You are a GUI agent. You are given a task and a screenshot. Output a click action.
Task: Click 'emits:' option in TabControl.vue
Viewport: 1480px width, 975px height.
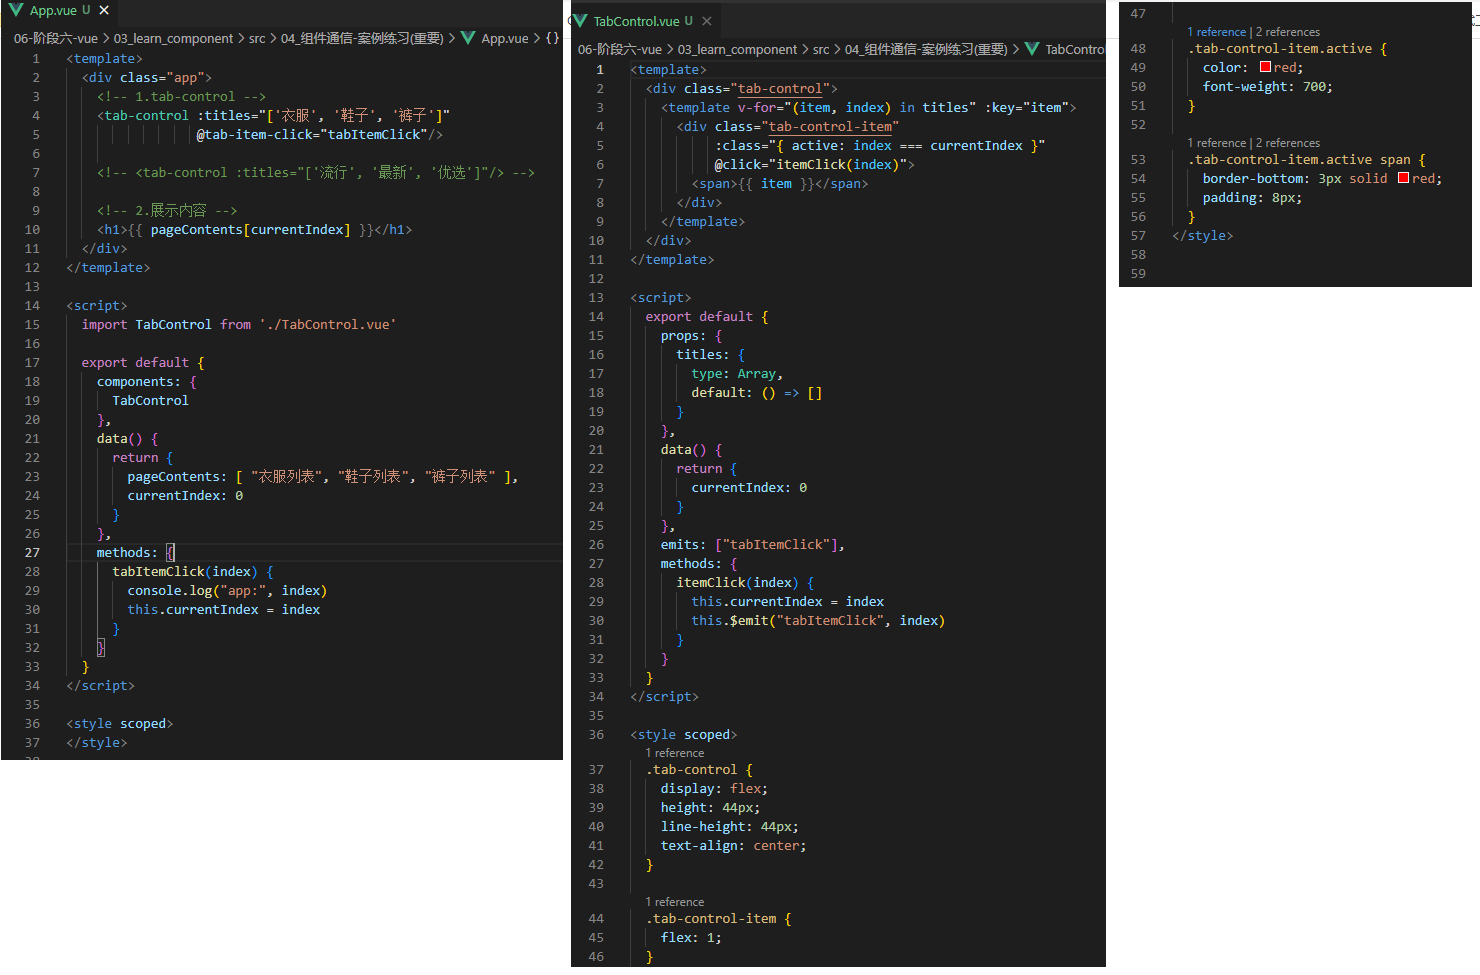(x=684, y=544)
